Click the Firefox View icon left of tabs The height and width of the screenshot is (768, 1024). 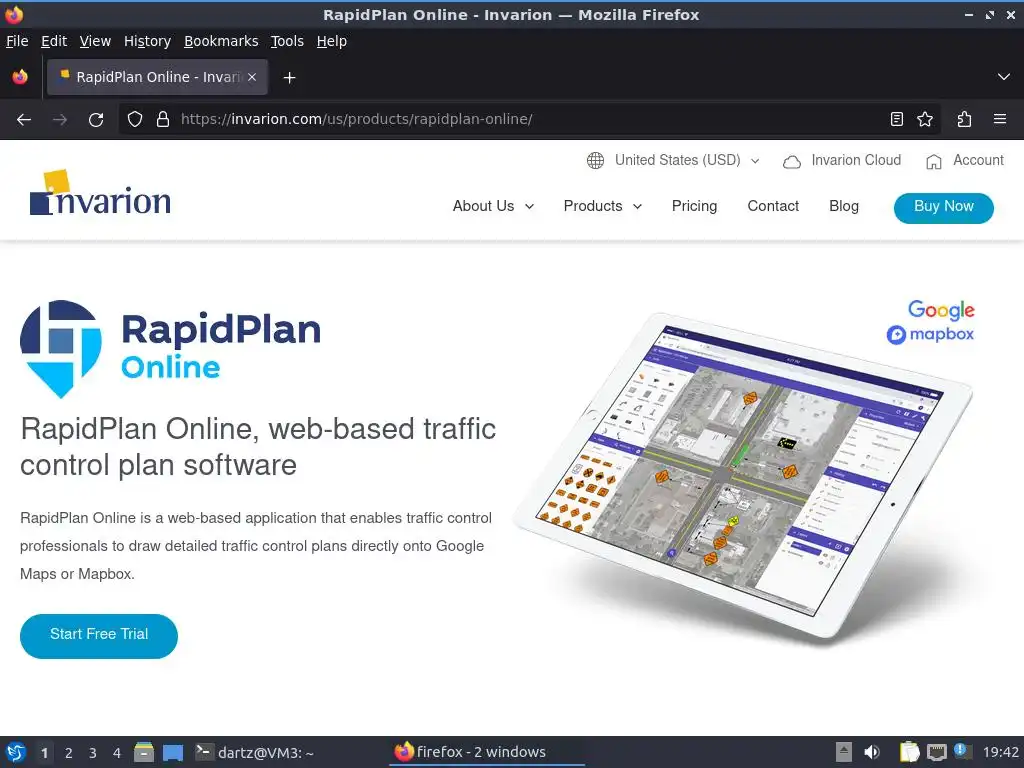[20, 77]
